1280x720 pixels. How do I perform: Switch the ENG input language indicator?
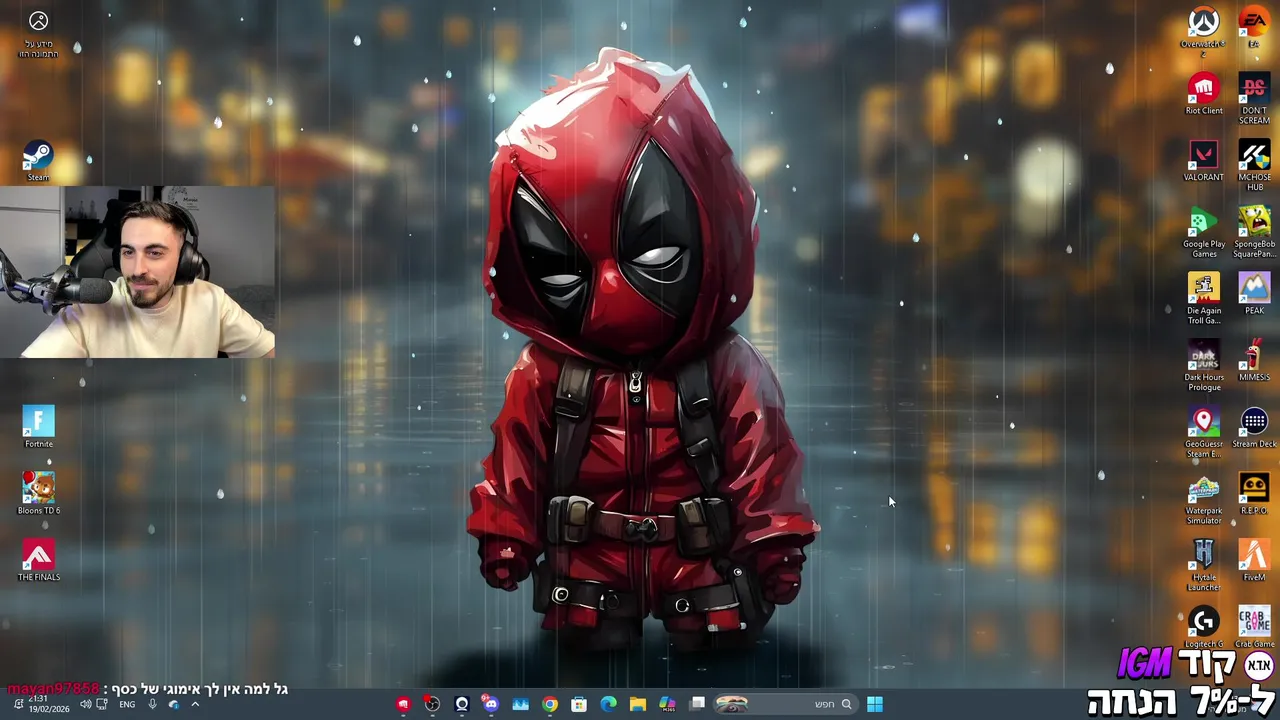click(127, 704)
